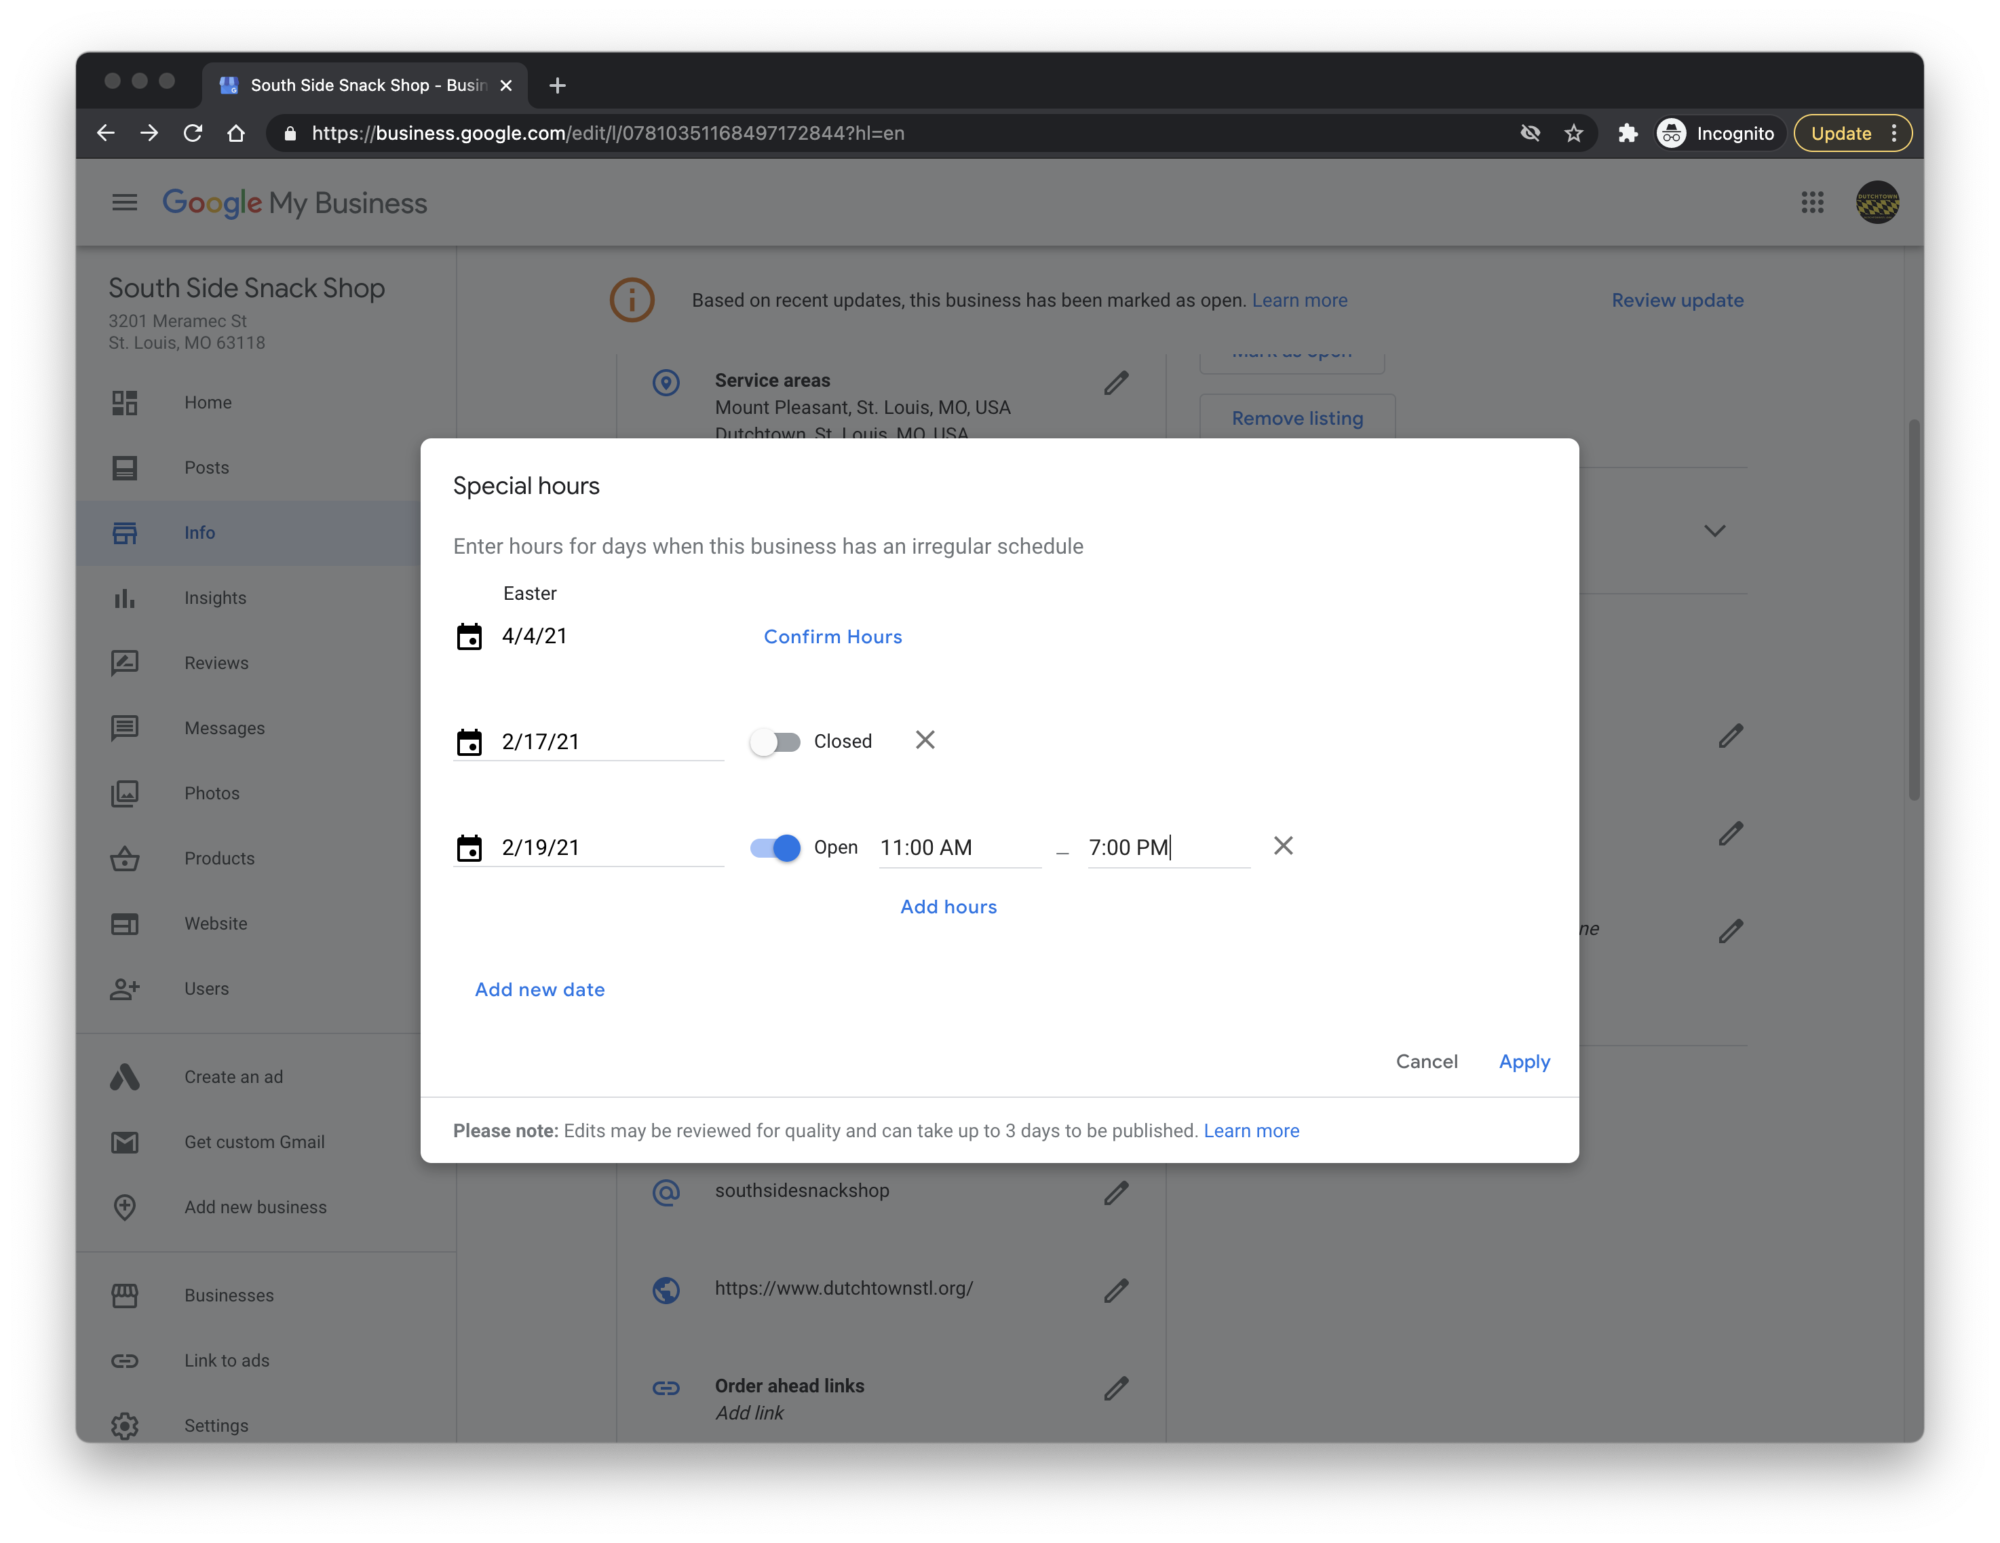Image resolution: width=2000 pixels, height=1543 pixels.
Task: Open the hamburger main menu
Action: 124,203
